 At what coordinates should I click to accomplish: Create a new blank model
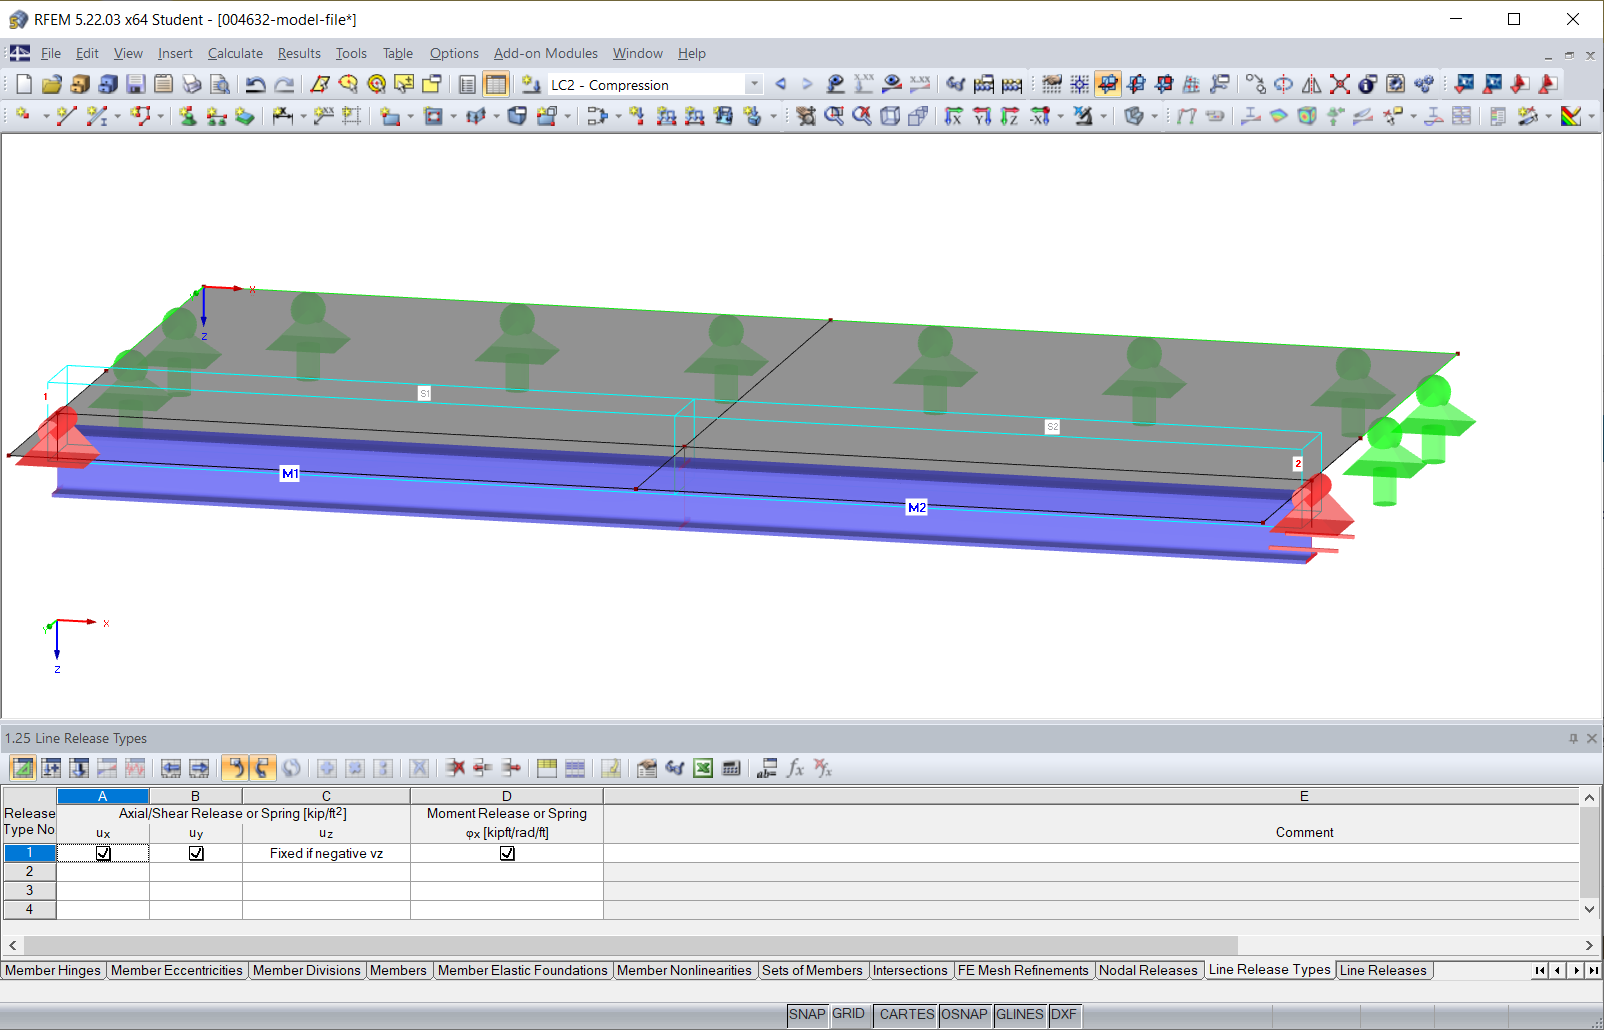(22, 85)
